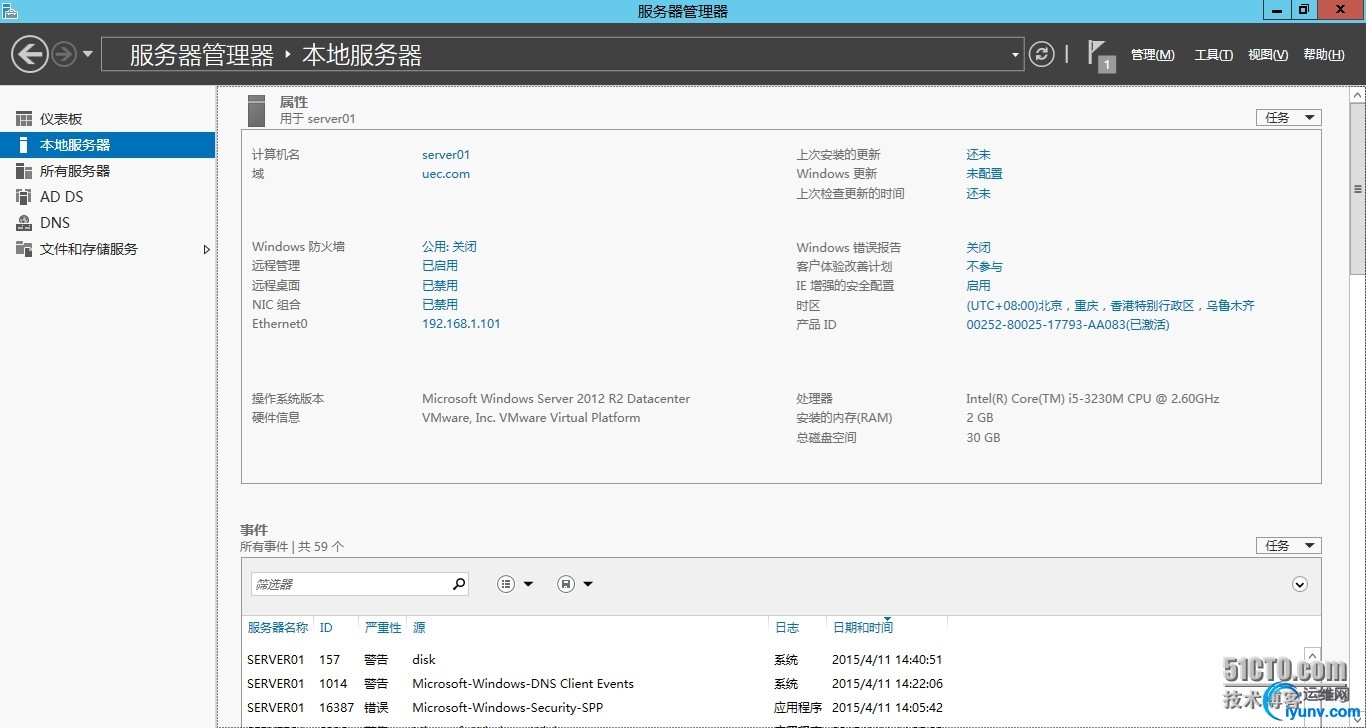Open the notifications flag icon
The height and width of the screenshot is (728, 1366).
click(x=1099, y=54)
